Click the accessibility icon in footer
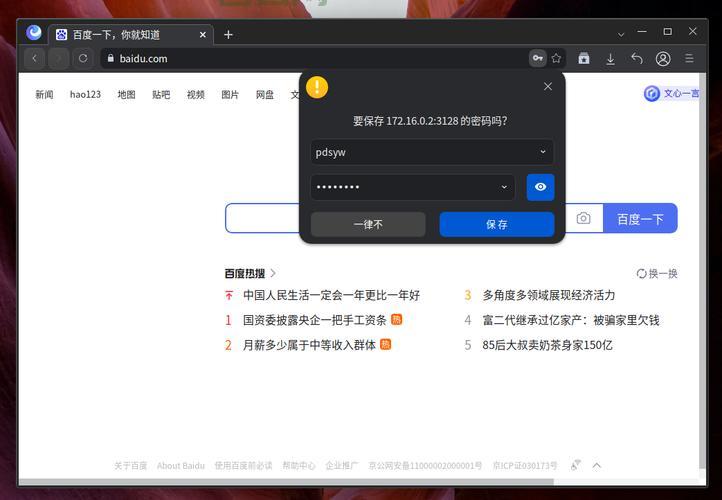This screenshot has height=500, width=722. [576, 465]
